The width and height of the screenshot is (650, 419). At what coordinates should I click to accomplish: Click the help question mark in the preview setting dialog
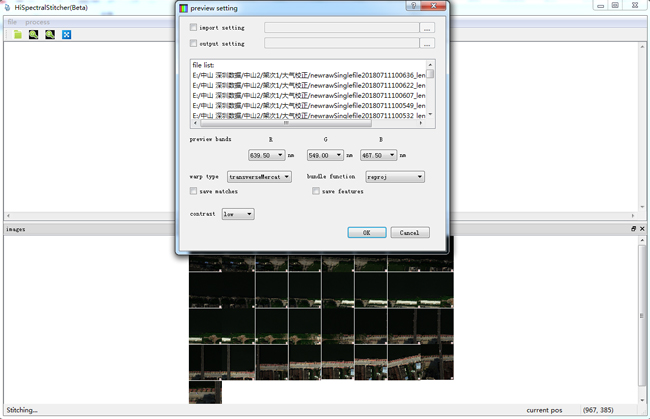click(413, 6)
